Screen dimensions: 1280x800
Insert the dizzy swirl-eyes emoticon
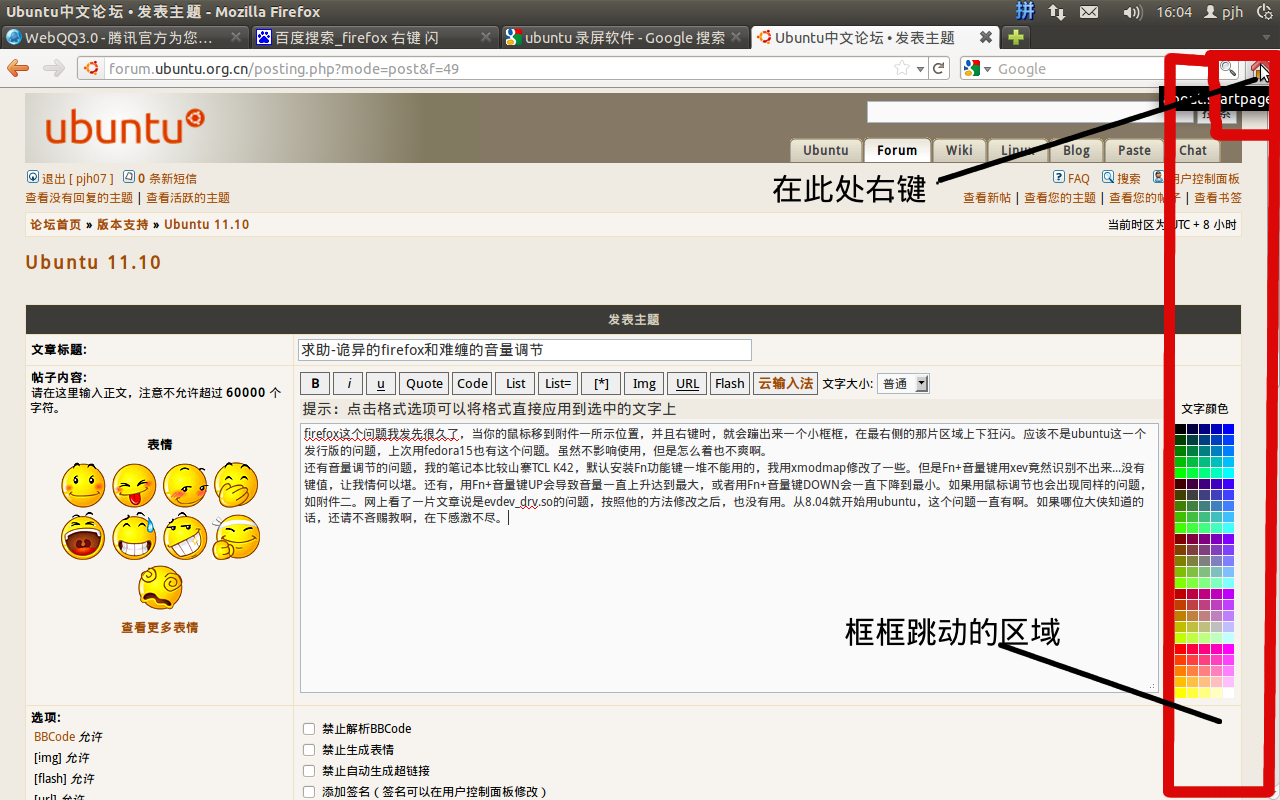[x=160, y=588]
